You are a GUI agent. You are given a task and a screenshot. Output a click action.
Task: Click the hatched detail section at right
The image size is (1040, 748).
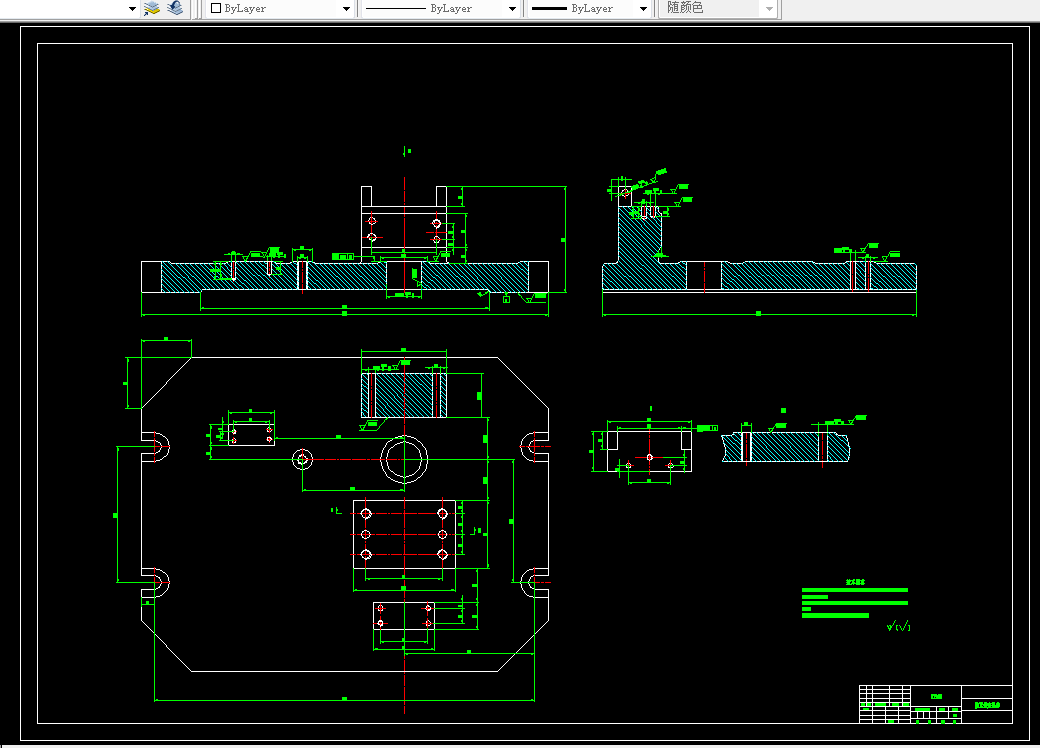pos(786,448)
